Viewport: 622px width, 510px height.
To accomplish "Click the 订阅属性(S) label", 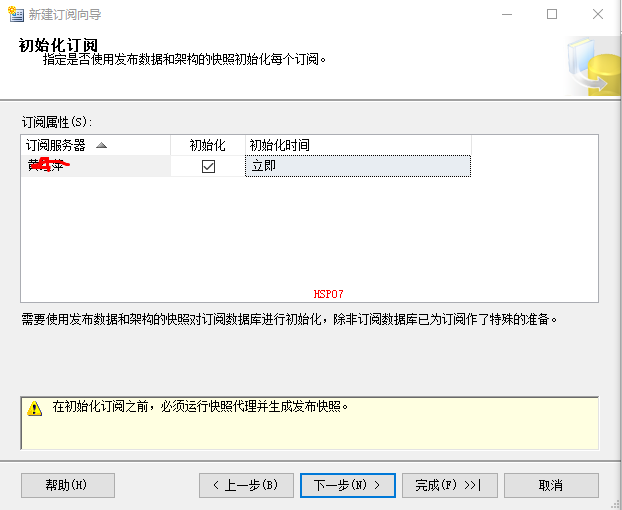I will click(57, 122).
